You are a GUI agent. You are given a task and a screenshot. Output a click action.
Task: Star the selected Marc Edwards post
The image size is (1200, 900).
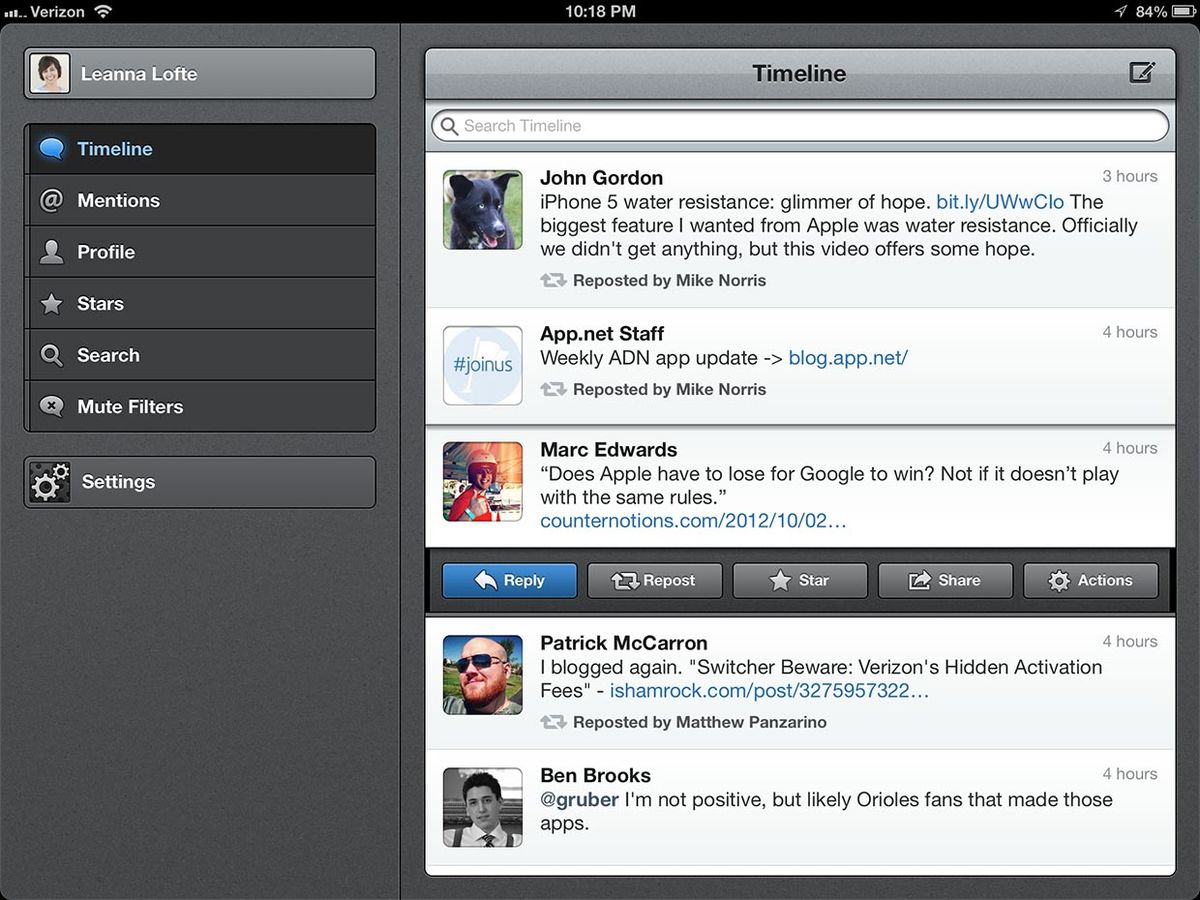point(800,581)
